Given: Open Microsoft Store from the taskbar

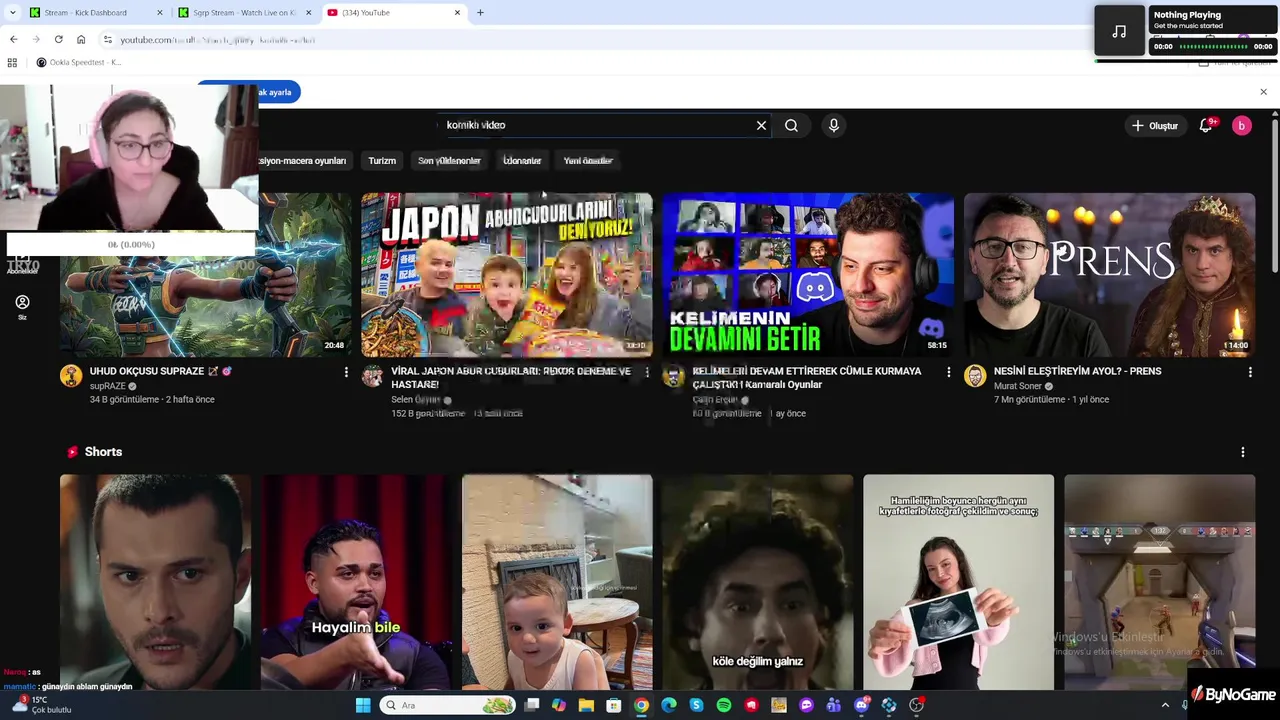Looking at the screenshot, I should click(614, 705).
